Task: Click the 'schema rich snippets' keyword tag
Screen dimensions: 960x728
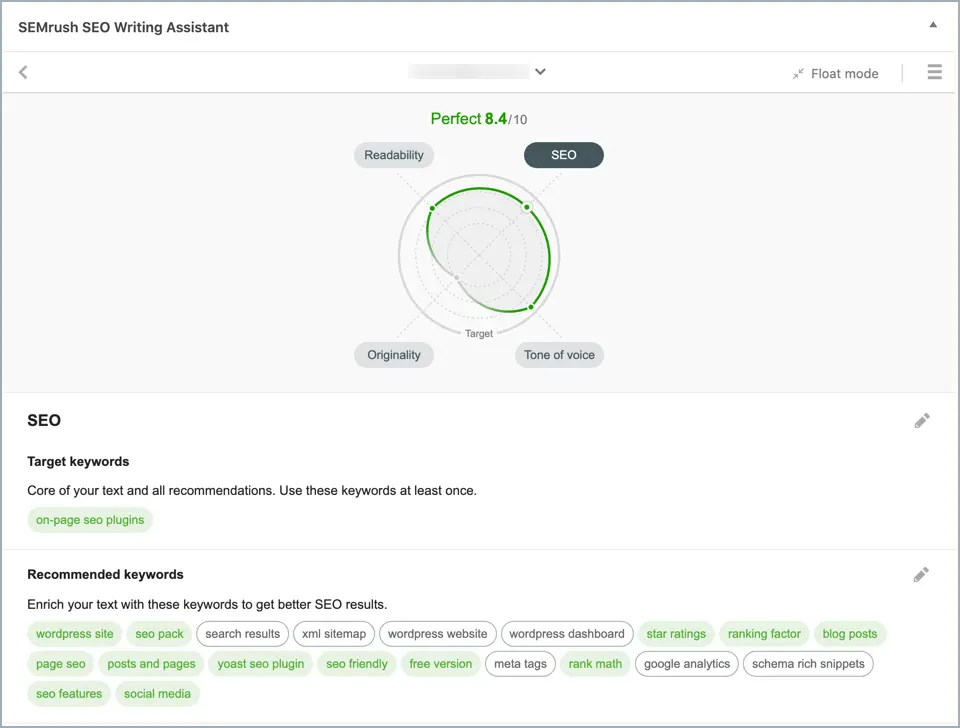Action: 808,664
